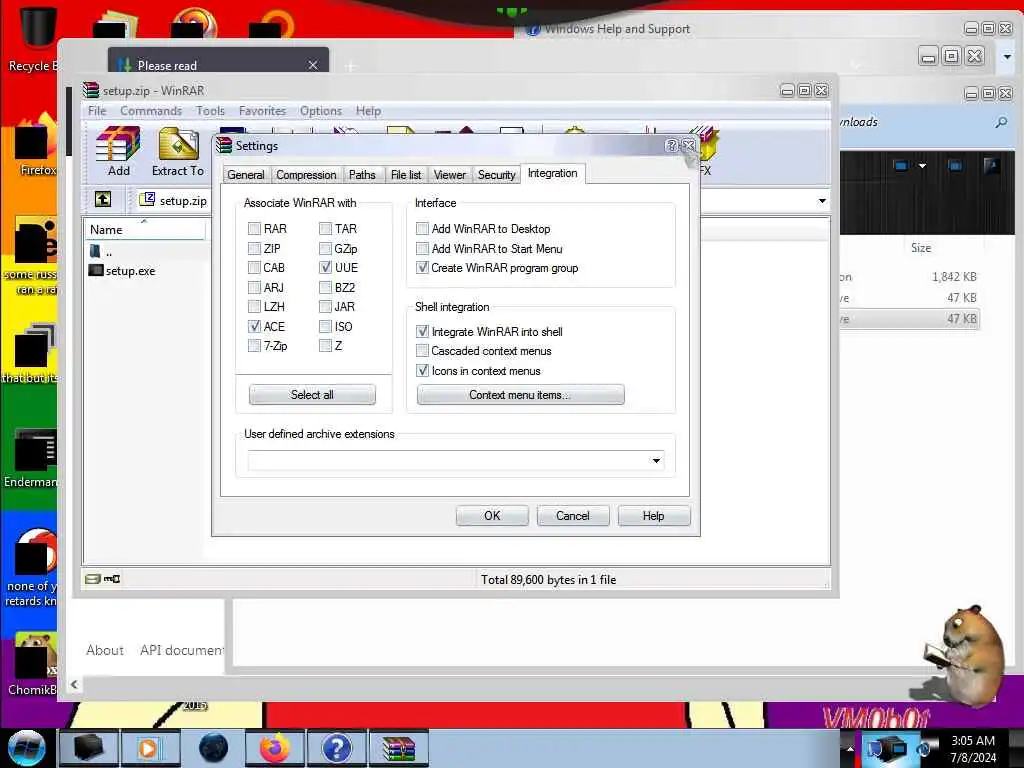Viewport: 1024px width, 768px height.
Task: Click the drive icon in WinRAR status bar
Action: (93, 579)
